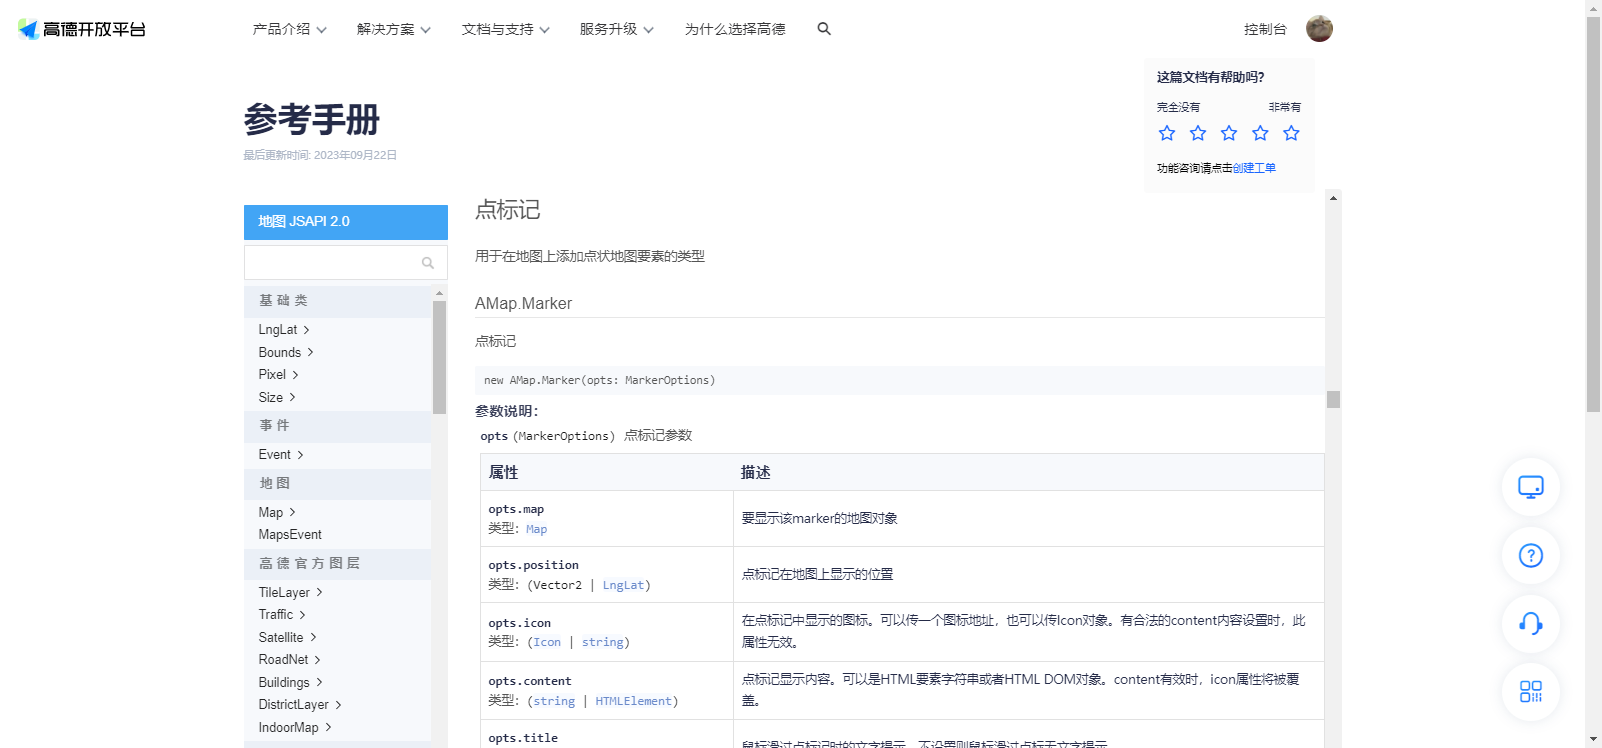
Task: Expand Satellite in the sidebar
Action: [287, 637]
